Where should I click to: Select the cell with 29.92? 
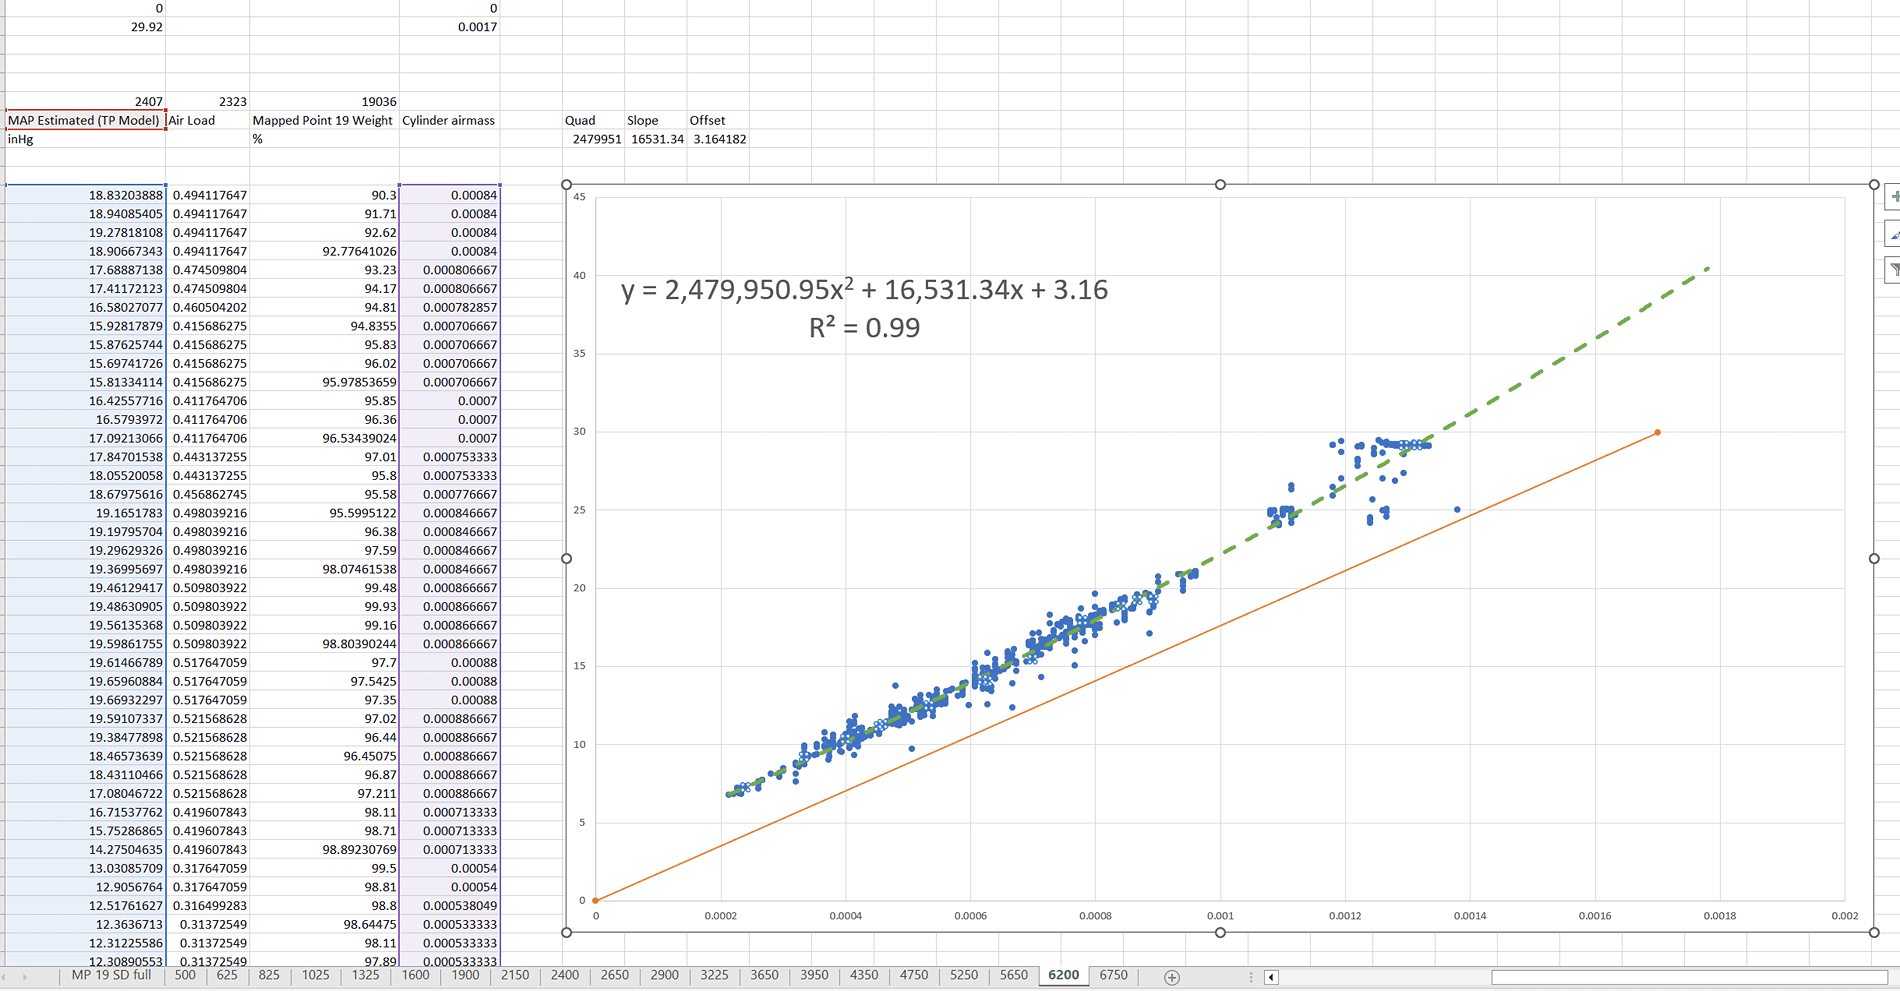[x=85, y=27]
